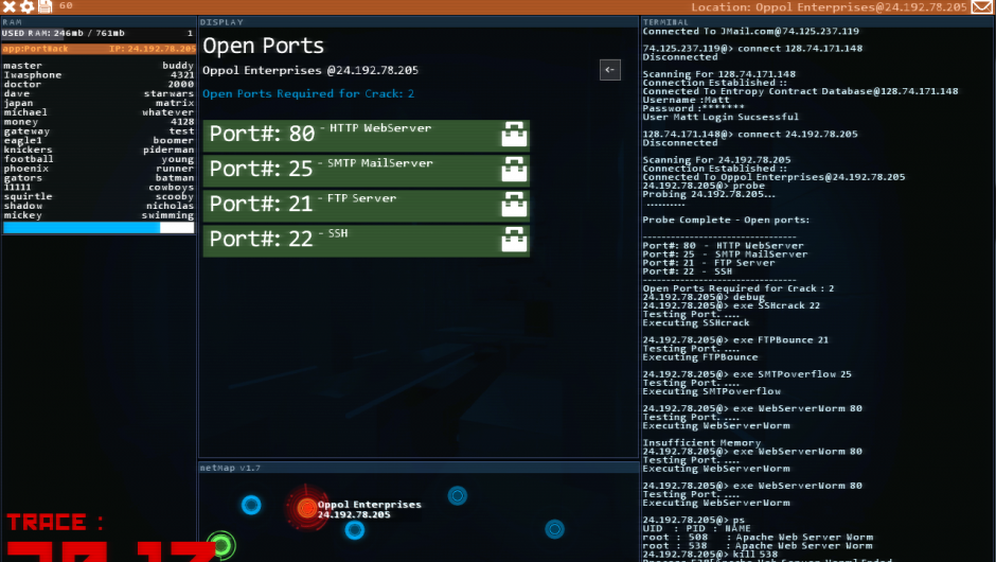
Task: Click 'gateway' in the PortHack list
Action: tap(27, 131)
